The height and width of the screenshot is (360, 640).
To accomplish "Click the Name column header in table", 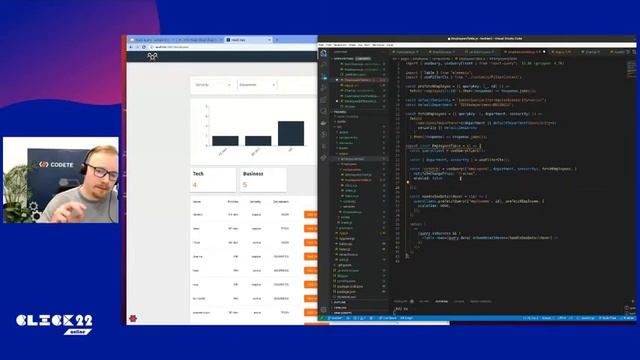I will pos(197,202).
